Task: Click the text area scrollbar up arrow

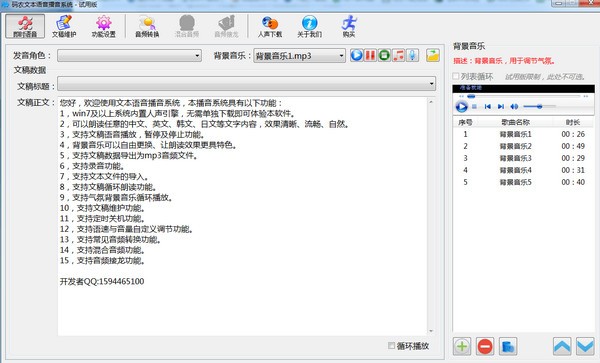Action: click(431, 102)
